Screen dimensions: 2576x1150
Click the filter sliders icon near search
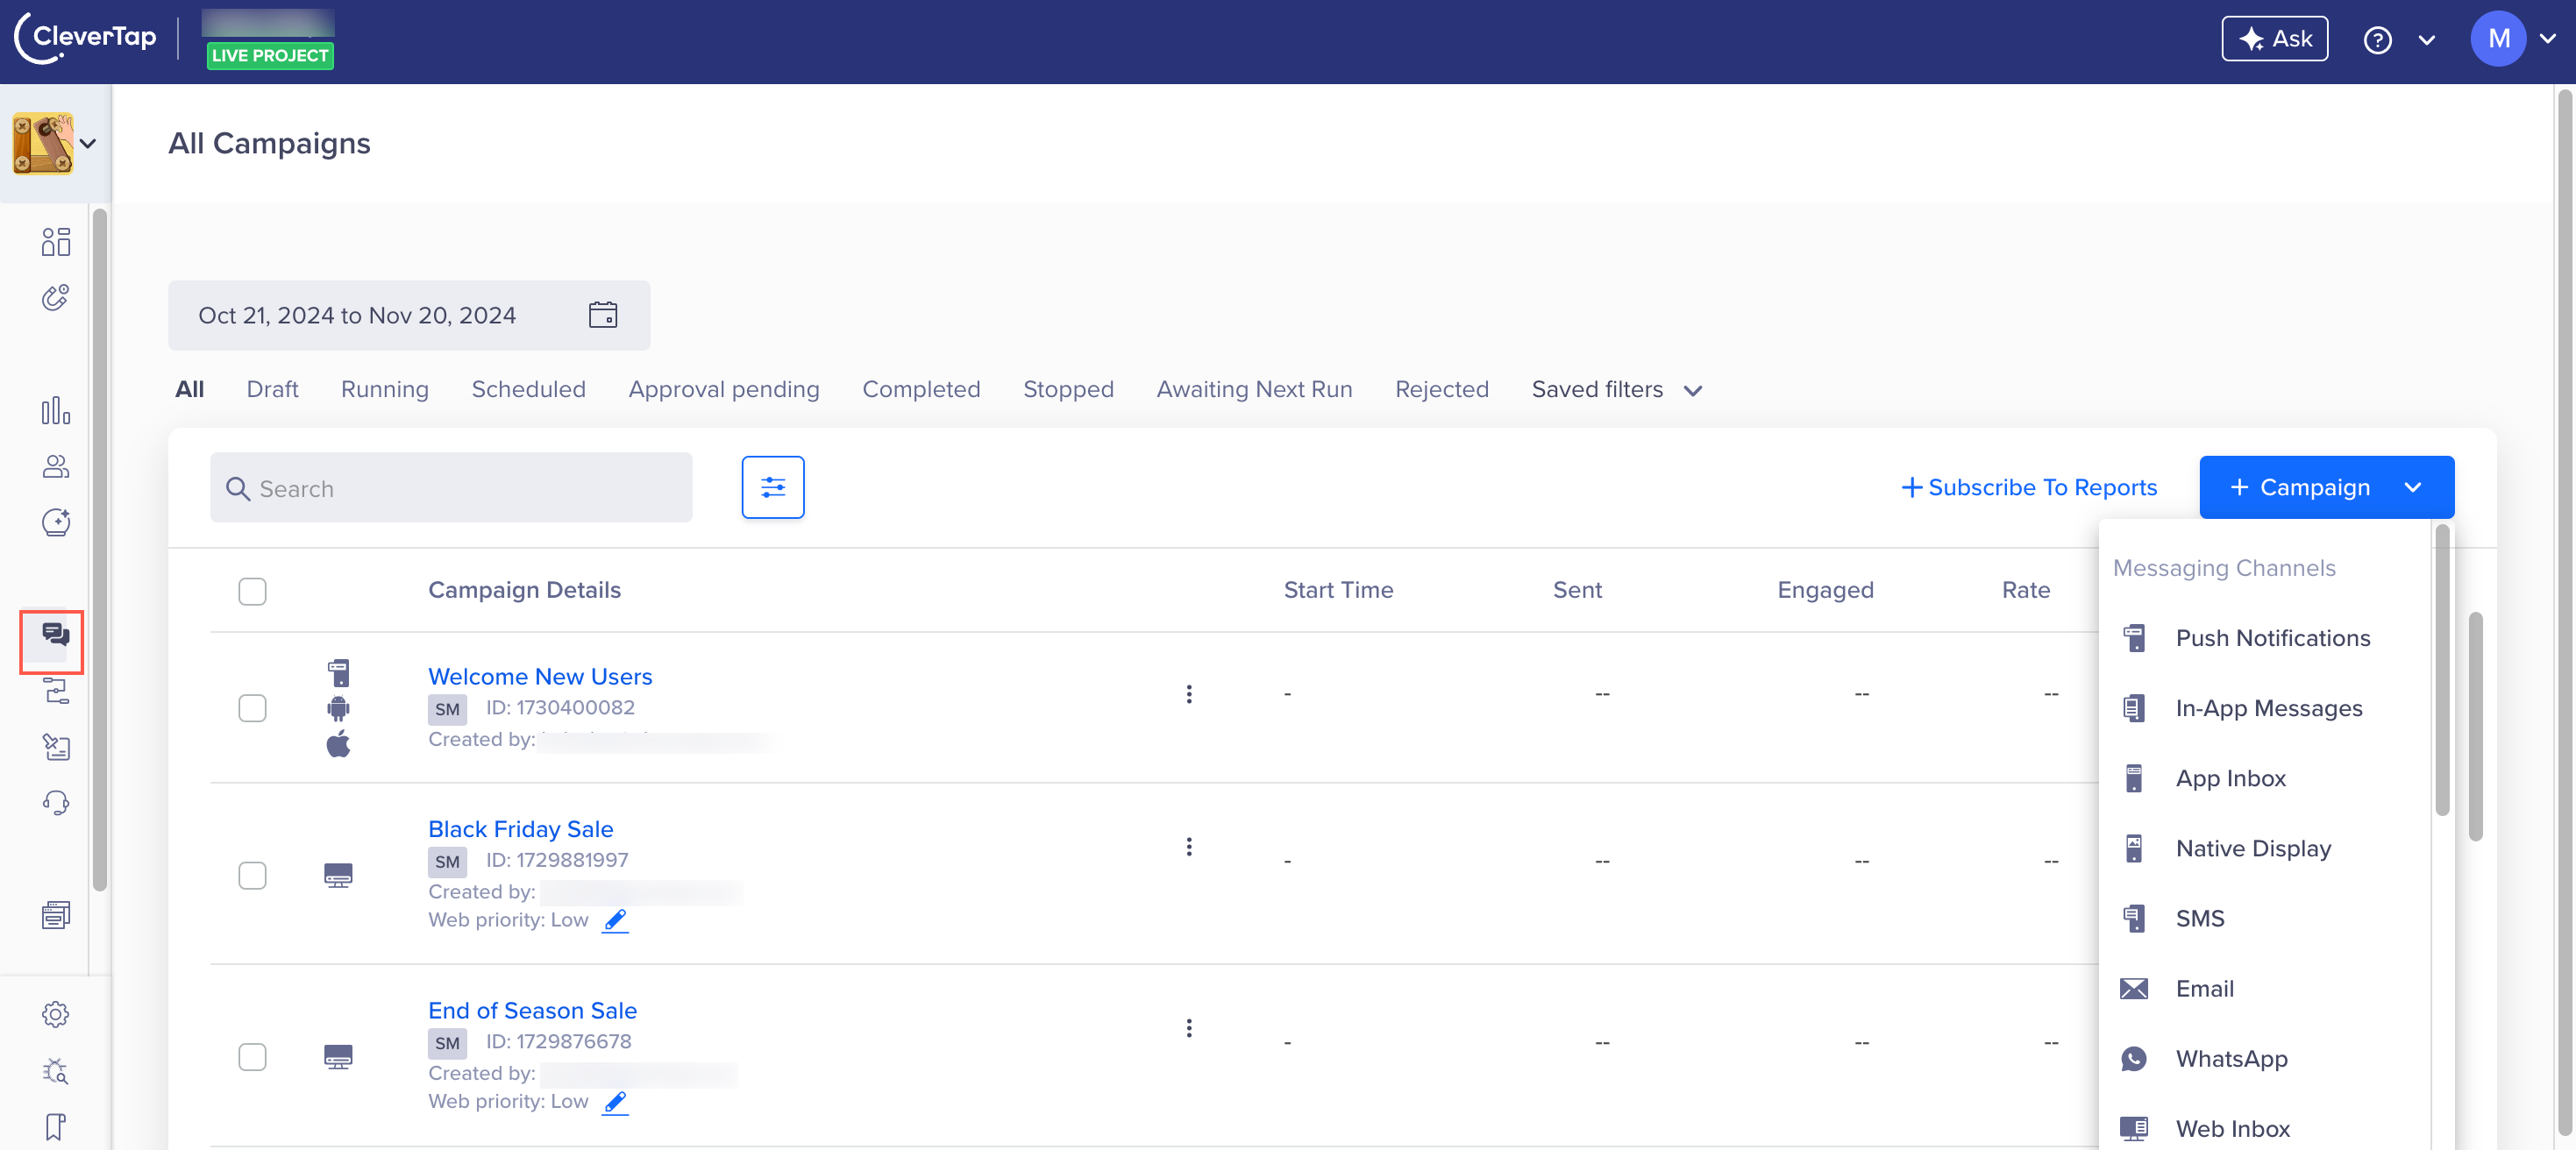point(772,488)
